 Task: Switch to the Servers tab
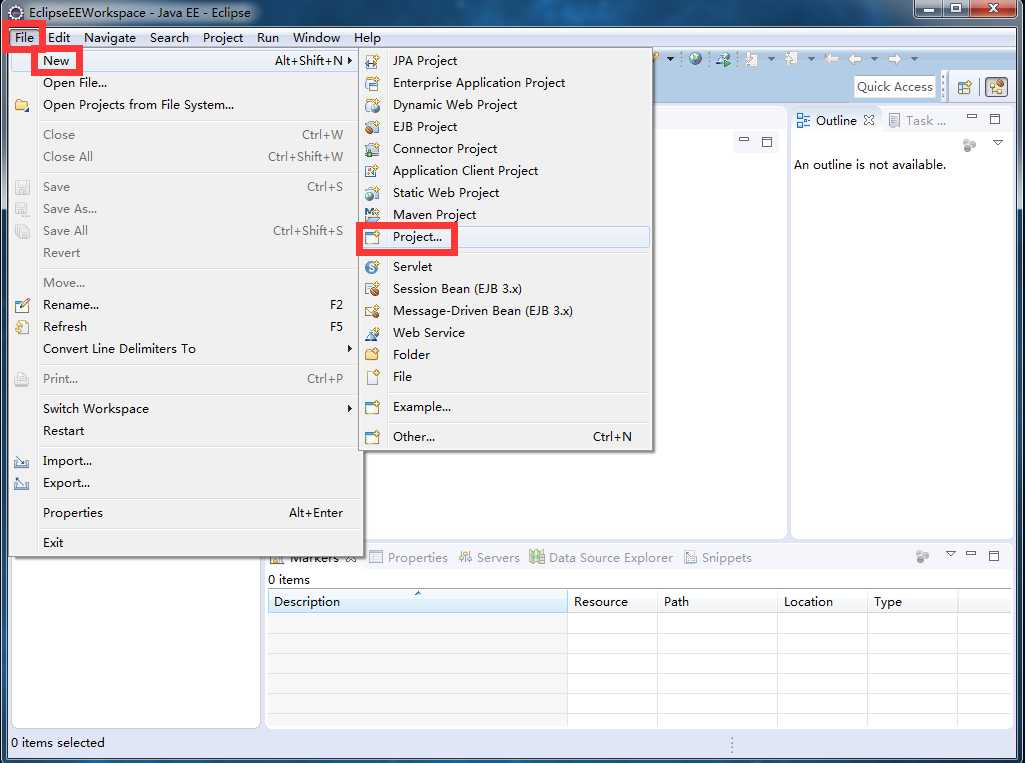(489, 558)
